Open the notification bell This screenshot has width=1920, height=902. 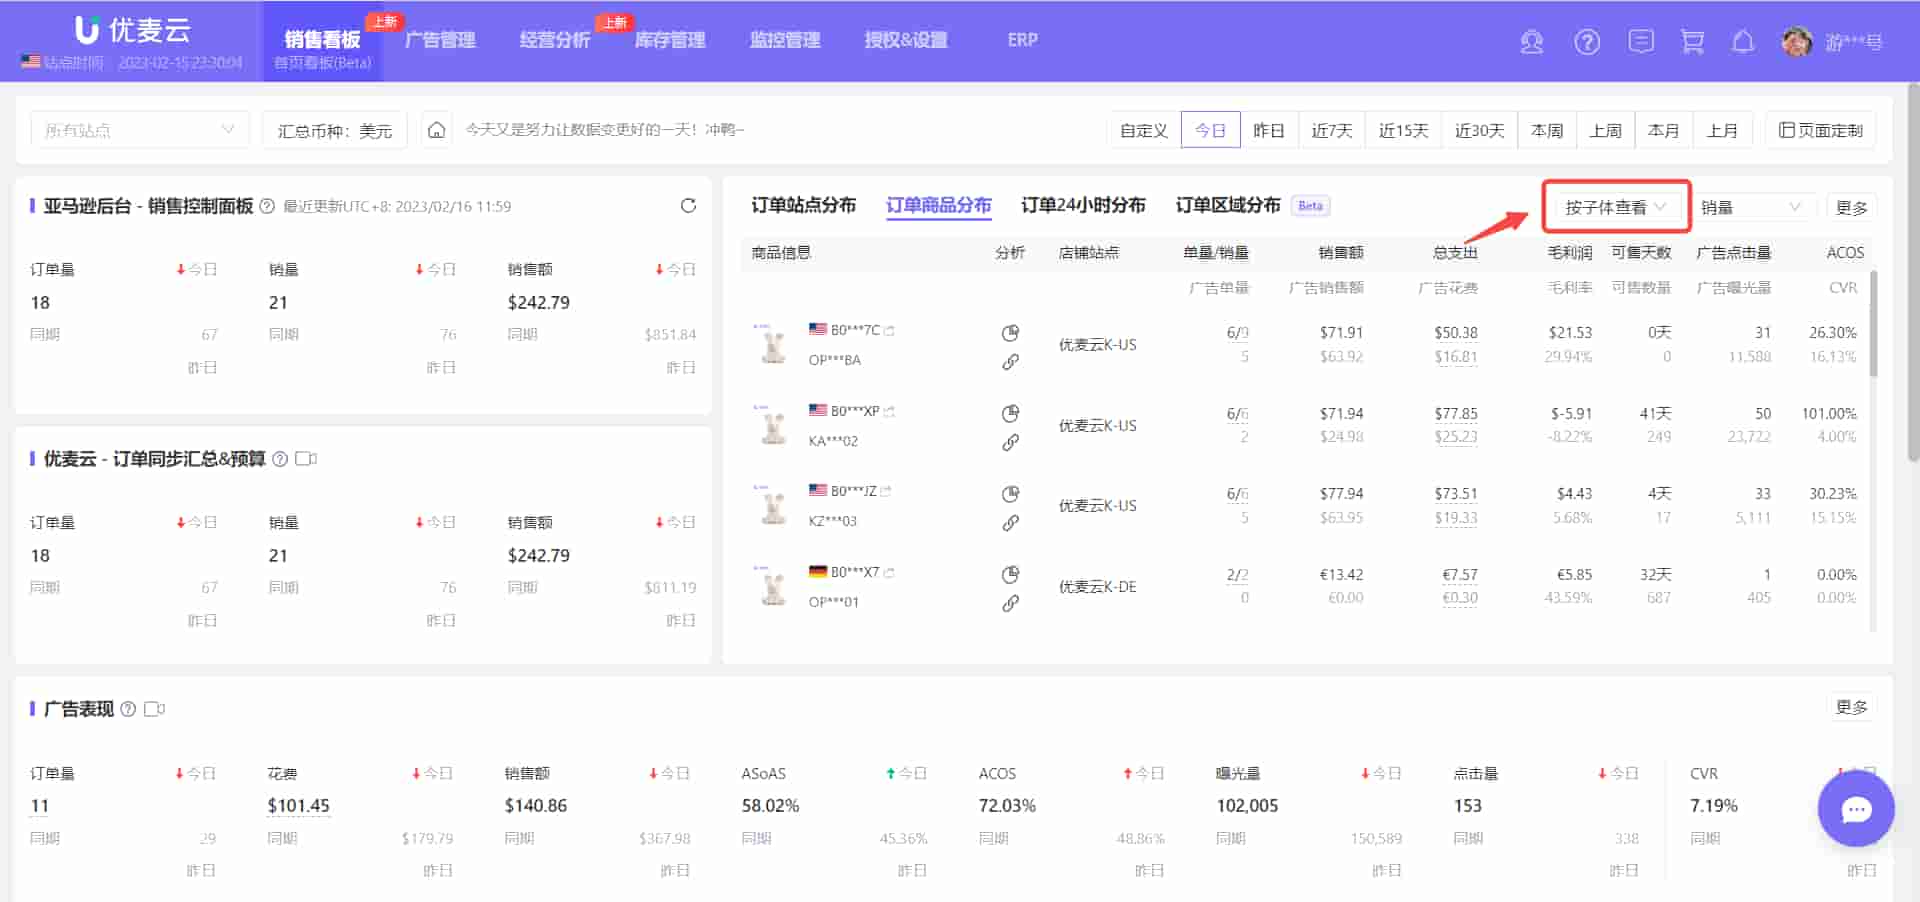click(x=1743, y=42)
